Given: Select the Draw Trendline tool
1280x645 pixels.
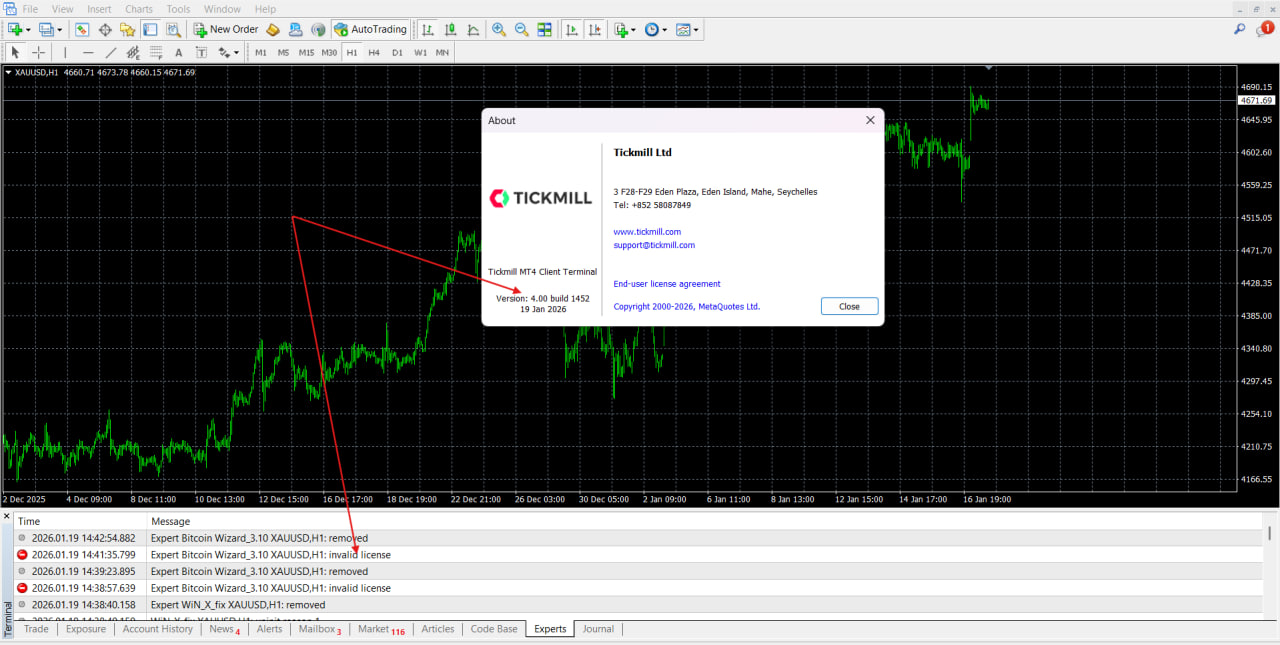Looking at the screenshot, I should click(x=110, y=52).
